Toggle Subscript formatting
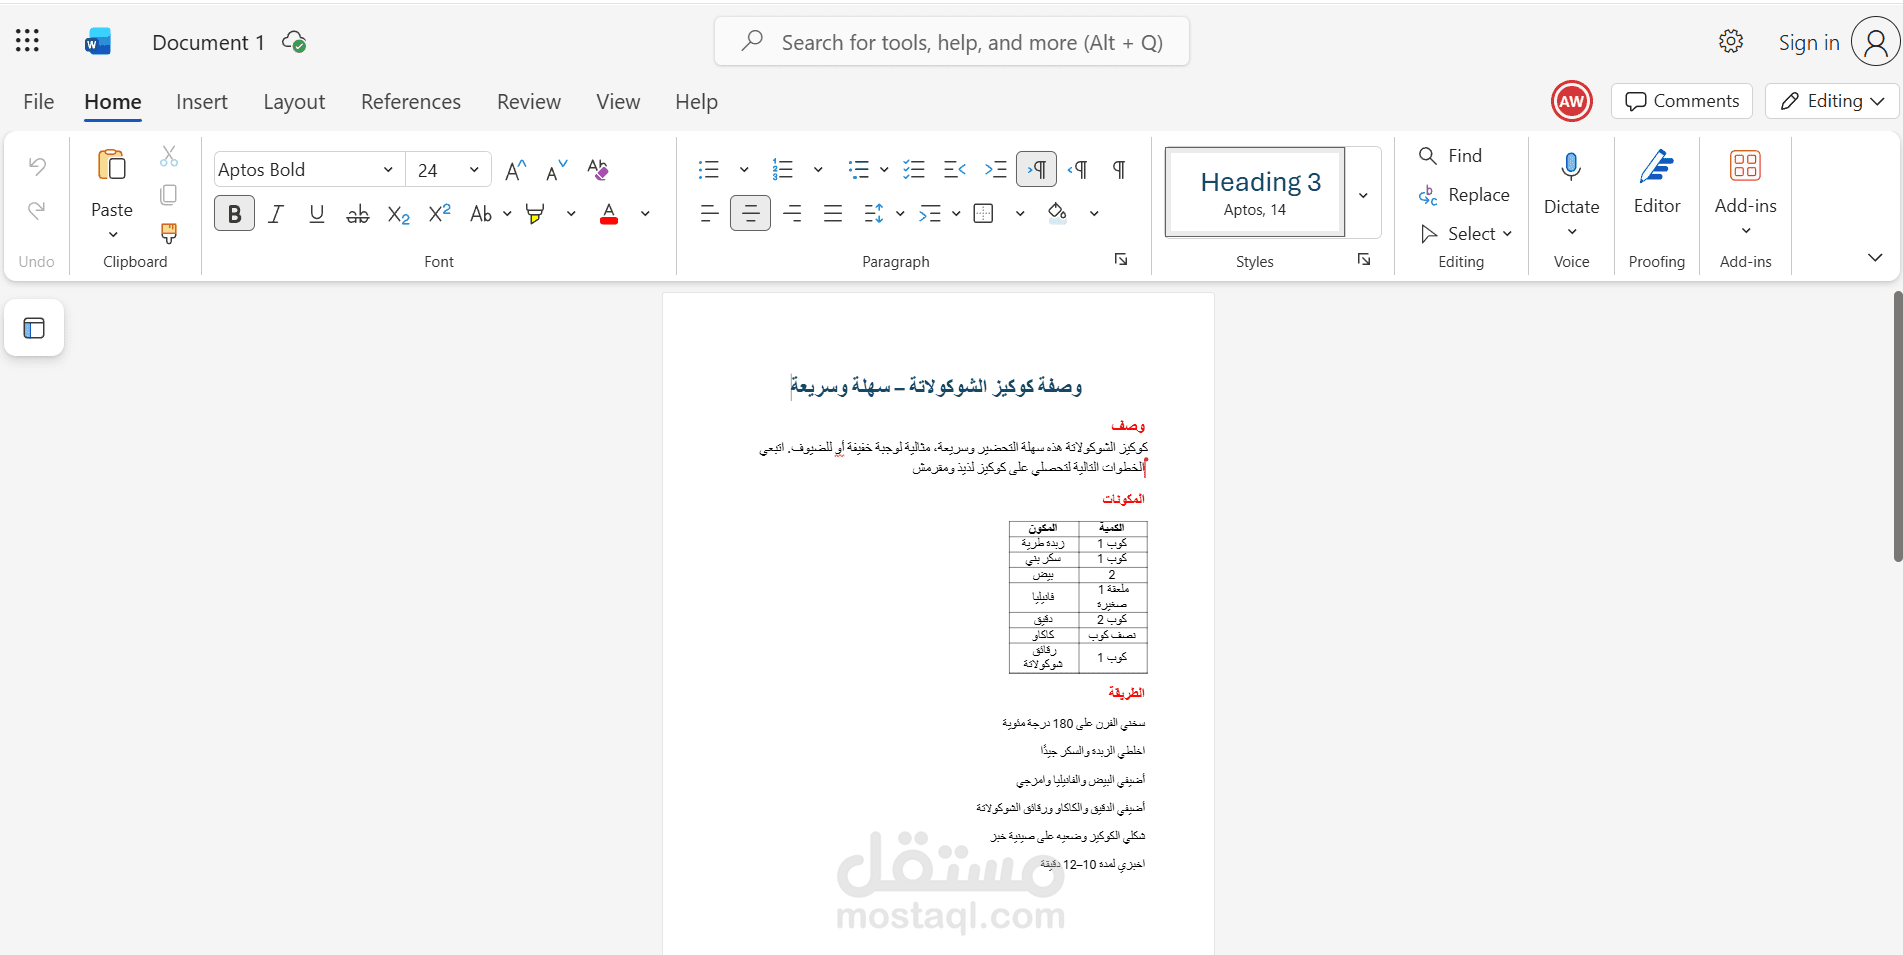 [398, 214]
